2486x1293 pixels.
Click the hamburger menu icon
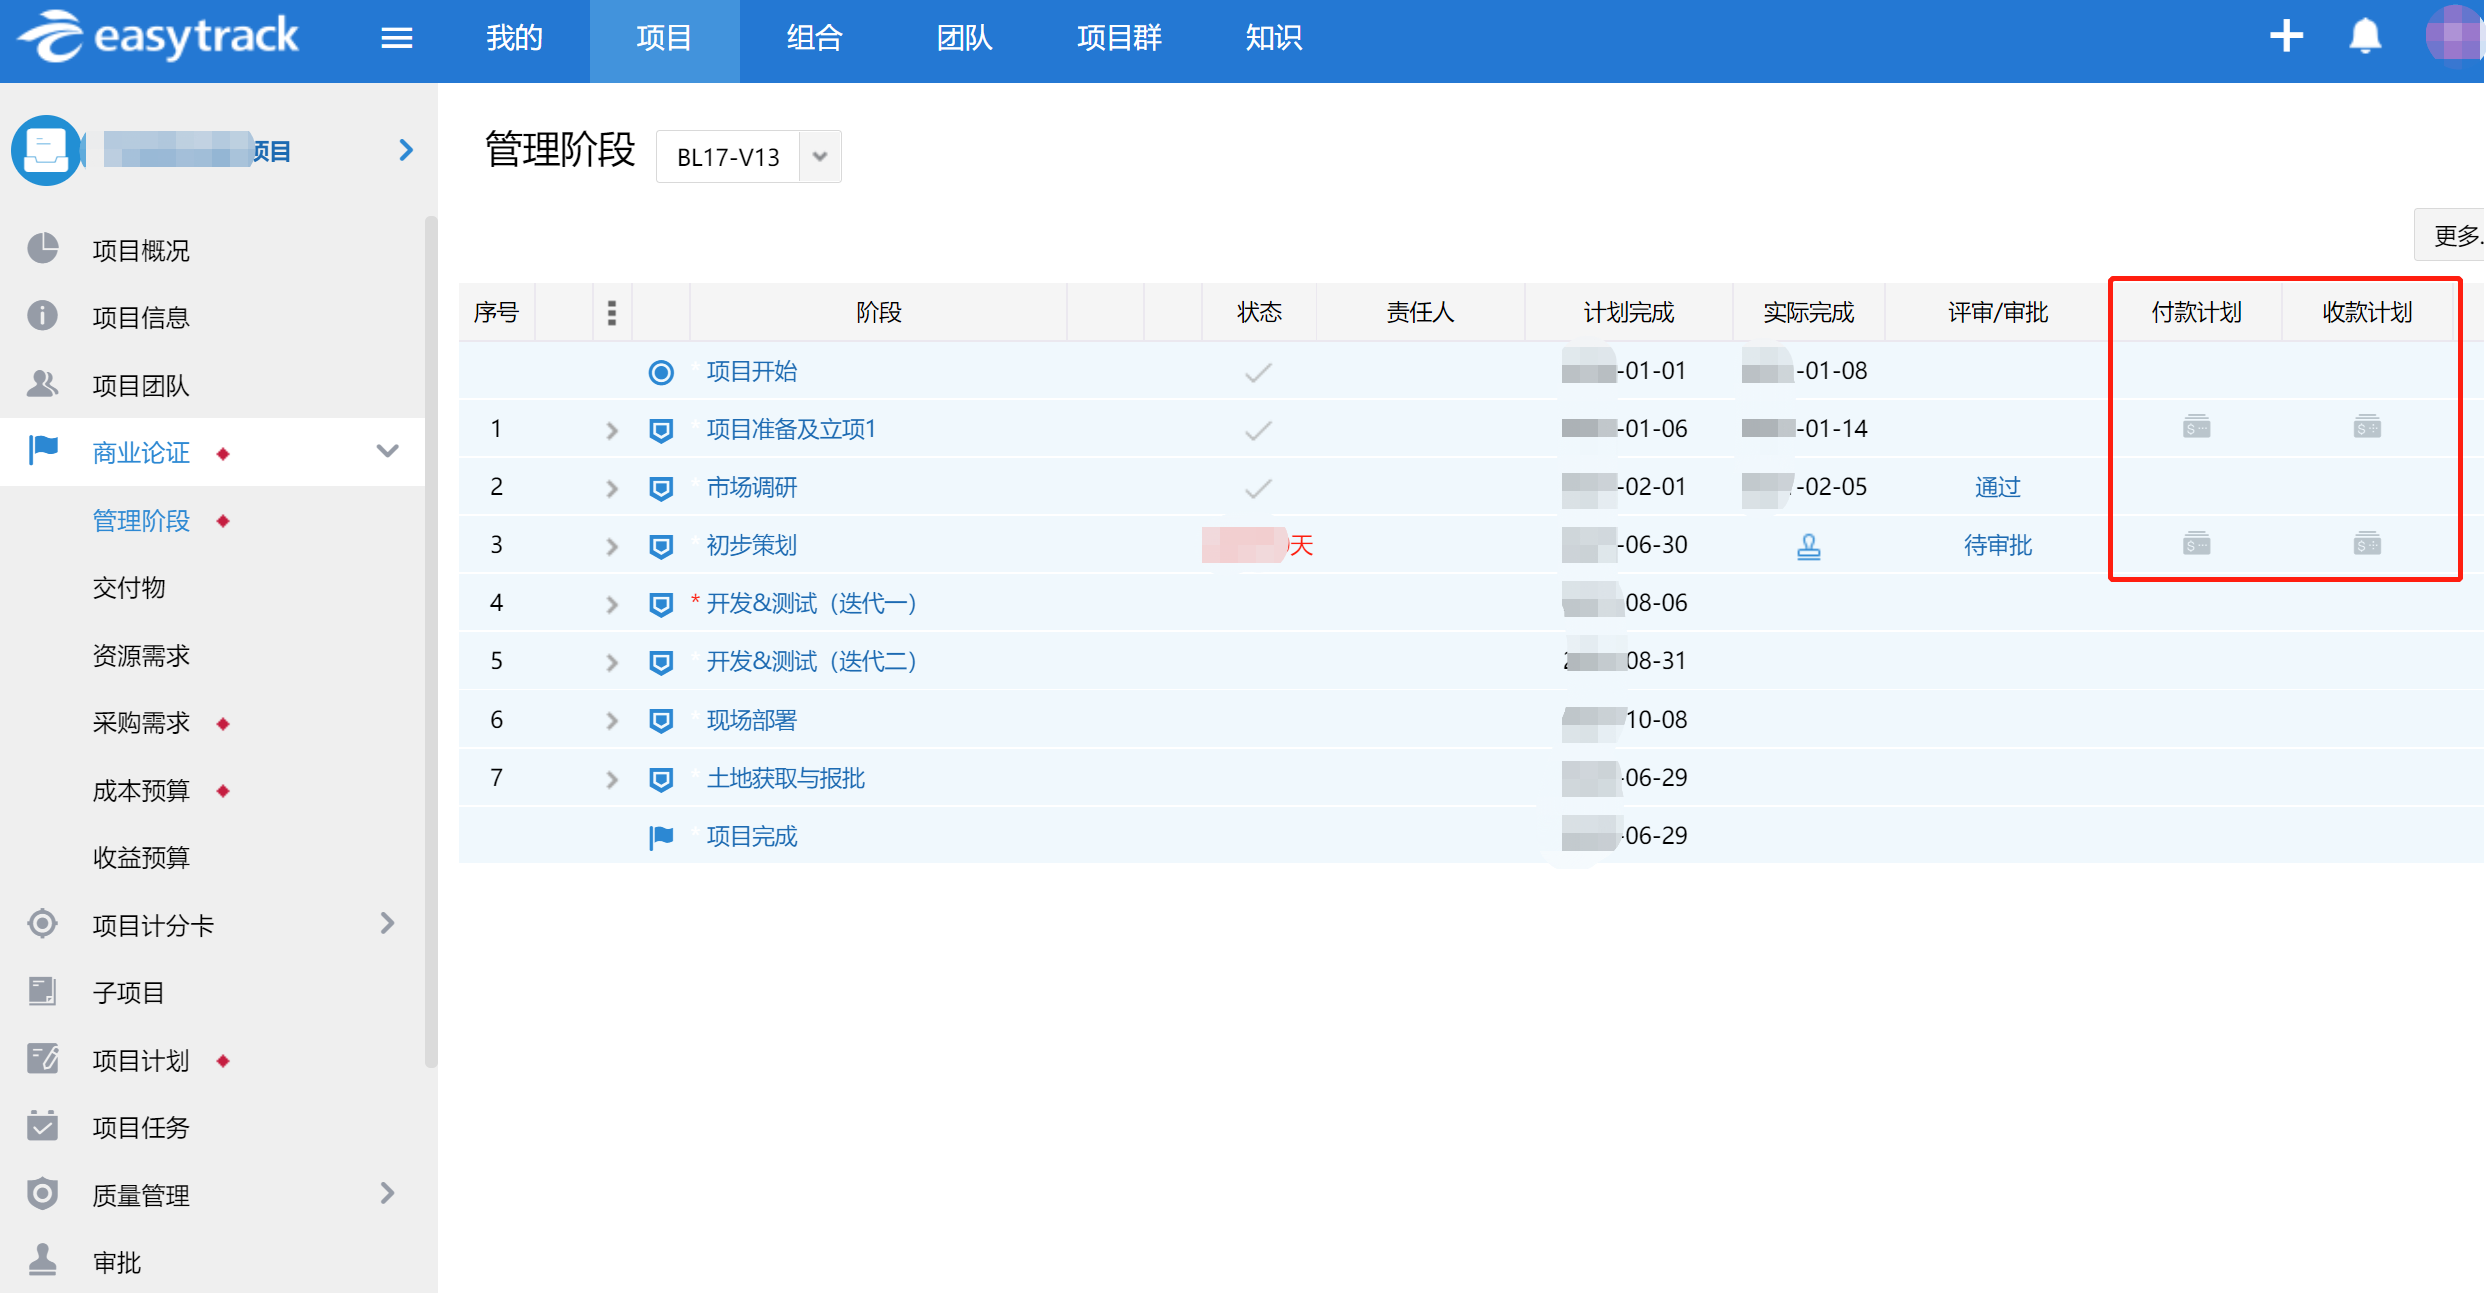[x=396, y=38]
